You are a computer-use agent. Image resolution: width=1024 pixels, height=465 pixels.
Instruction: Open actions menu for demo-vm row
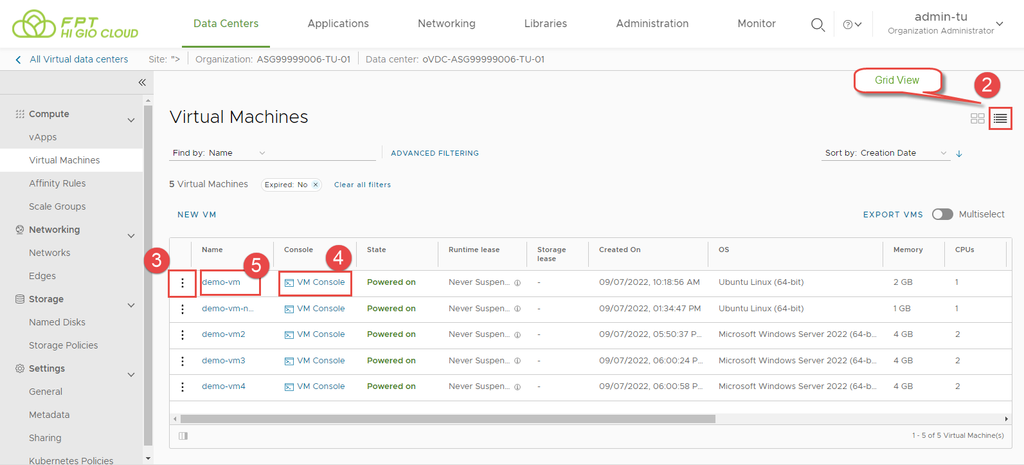(x=182, y=283)
